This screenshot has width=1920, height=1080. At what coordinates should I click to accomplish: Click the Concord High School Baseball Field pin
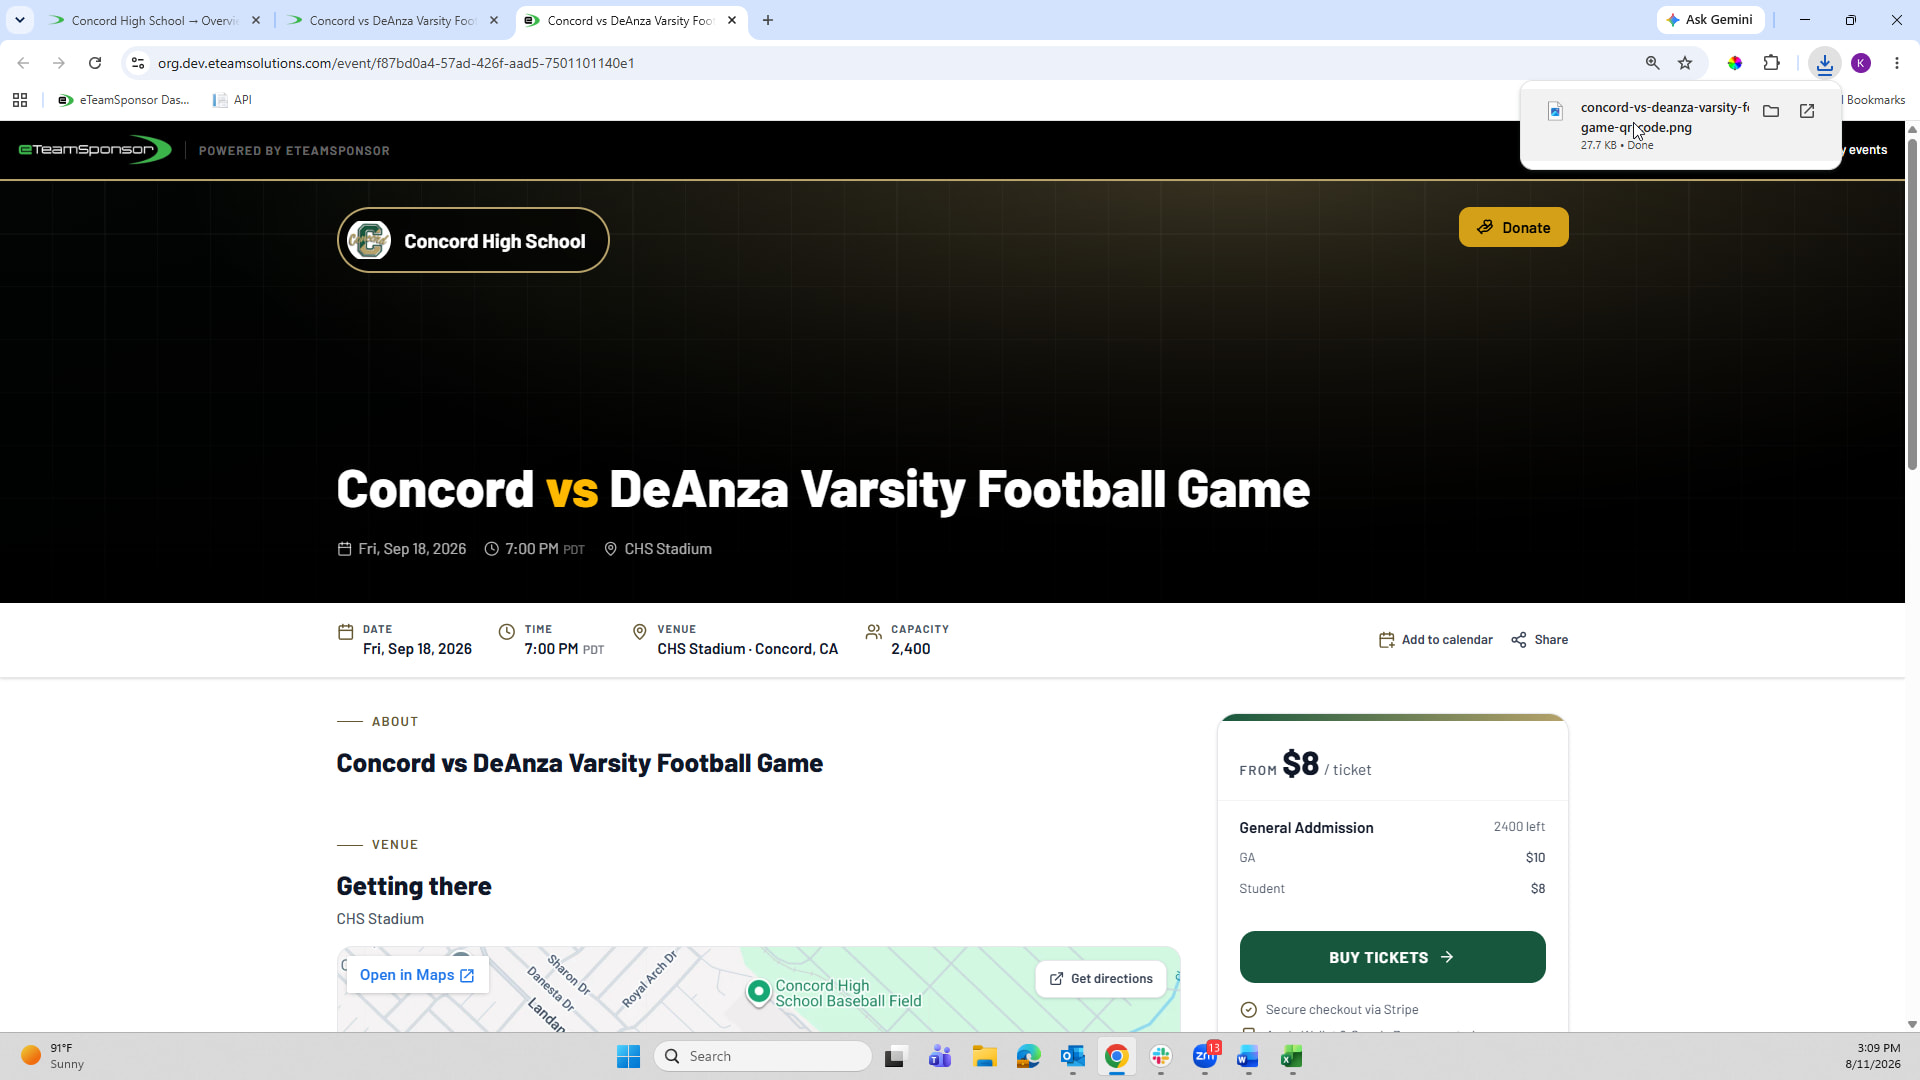[x=759, y=991]
